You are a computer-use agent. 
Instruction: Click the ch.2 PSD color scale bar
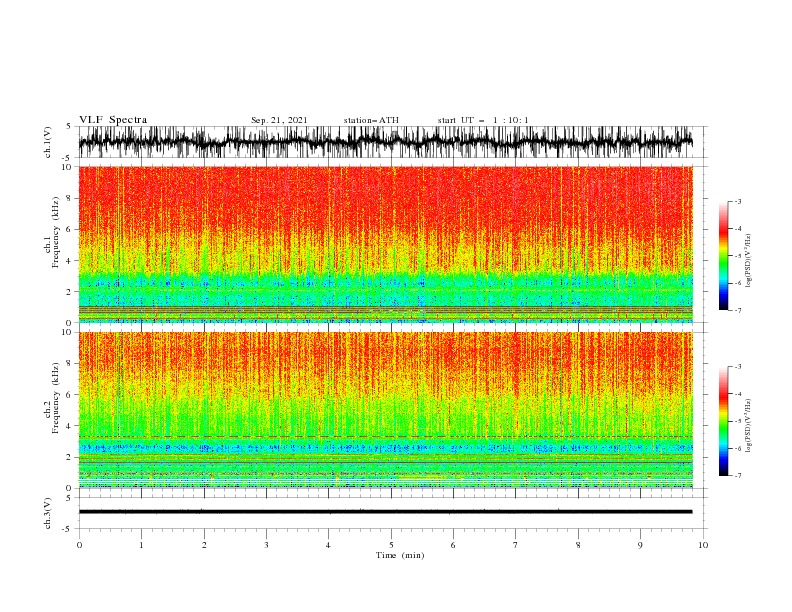(x=723, y=421)
